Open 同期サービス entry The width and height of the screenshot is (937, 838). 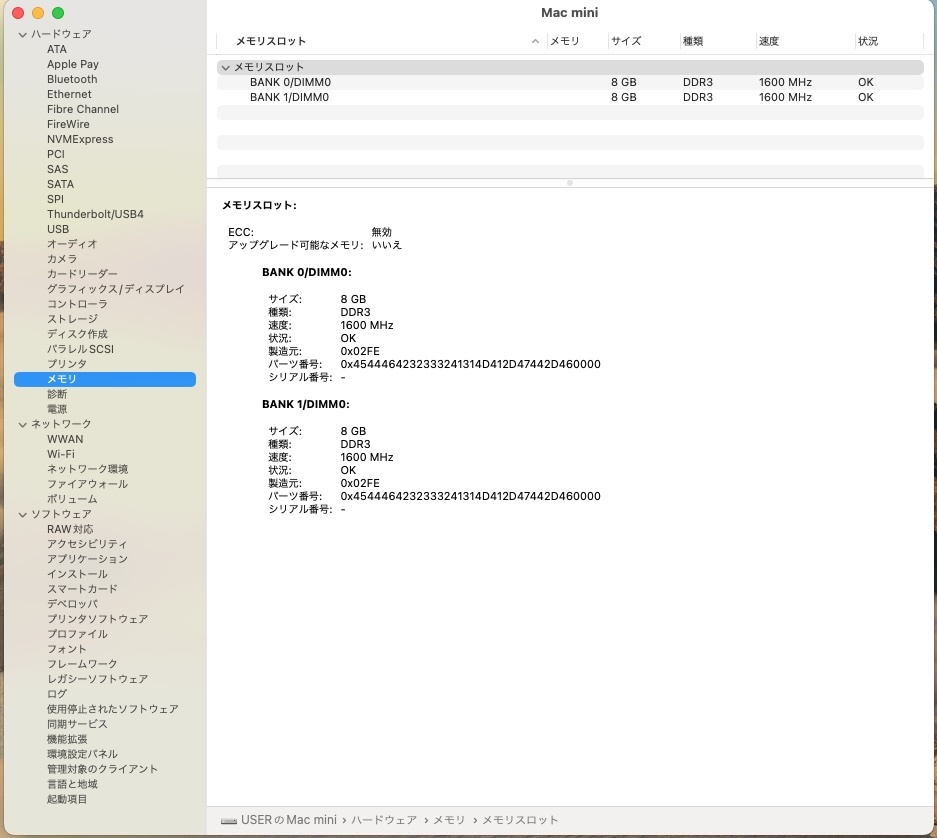77,724
